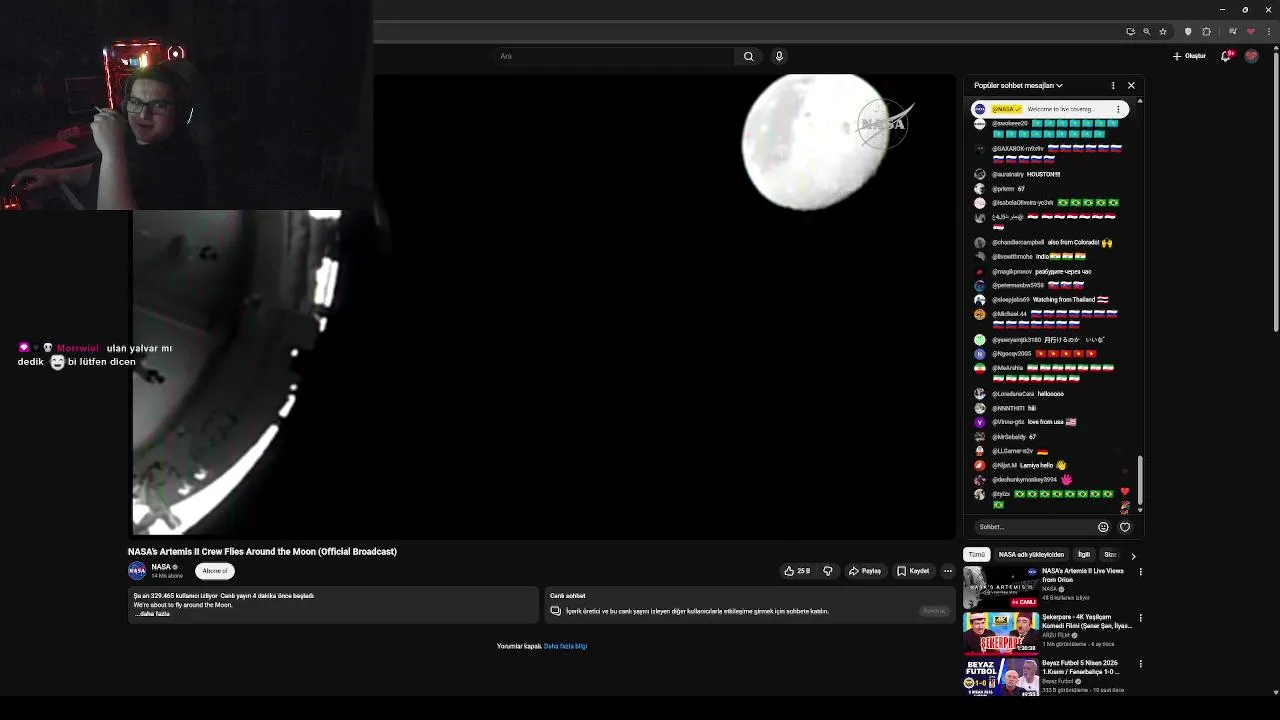This screenshot has height=720, width=1280.
Task: Click chat message from @chandlercampbell
Action: click(x=1050, y=242)
